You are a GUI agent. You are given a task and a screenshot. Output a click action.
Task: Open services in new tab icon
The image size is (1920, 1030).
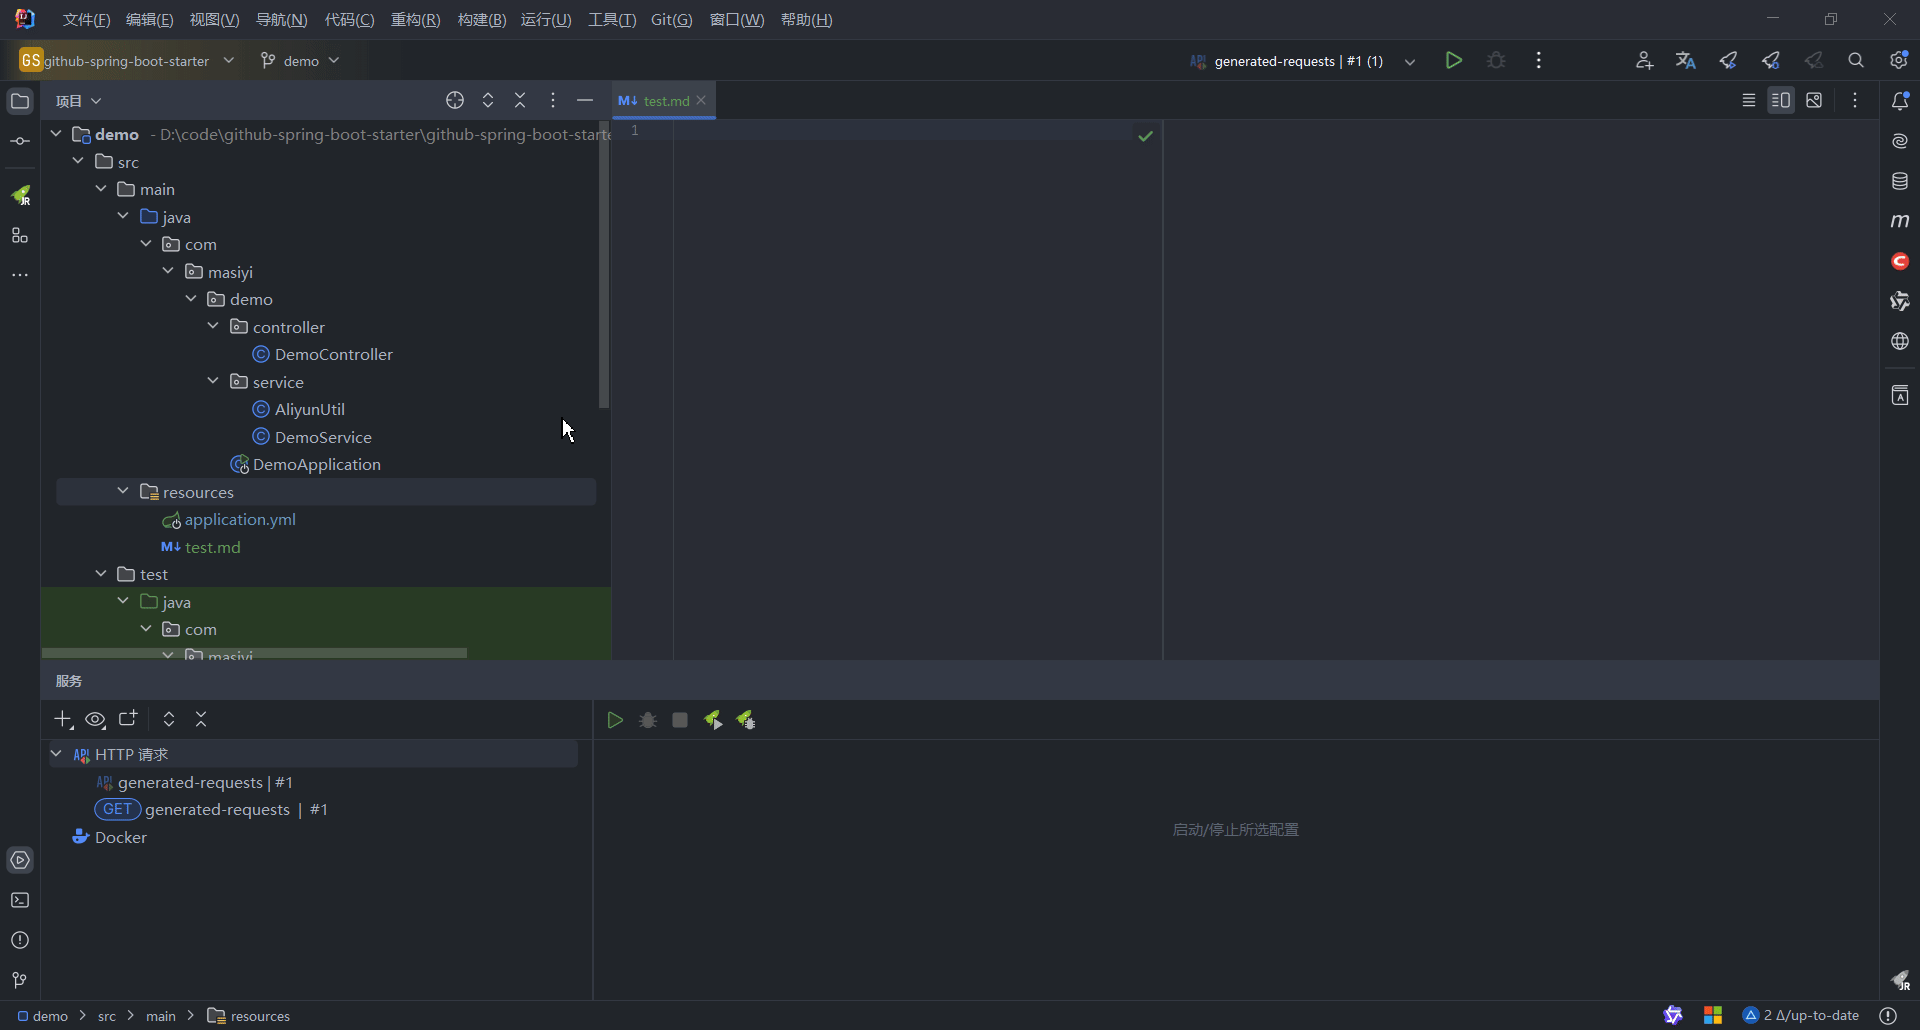point(128,720)
